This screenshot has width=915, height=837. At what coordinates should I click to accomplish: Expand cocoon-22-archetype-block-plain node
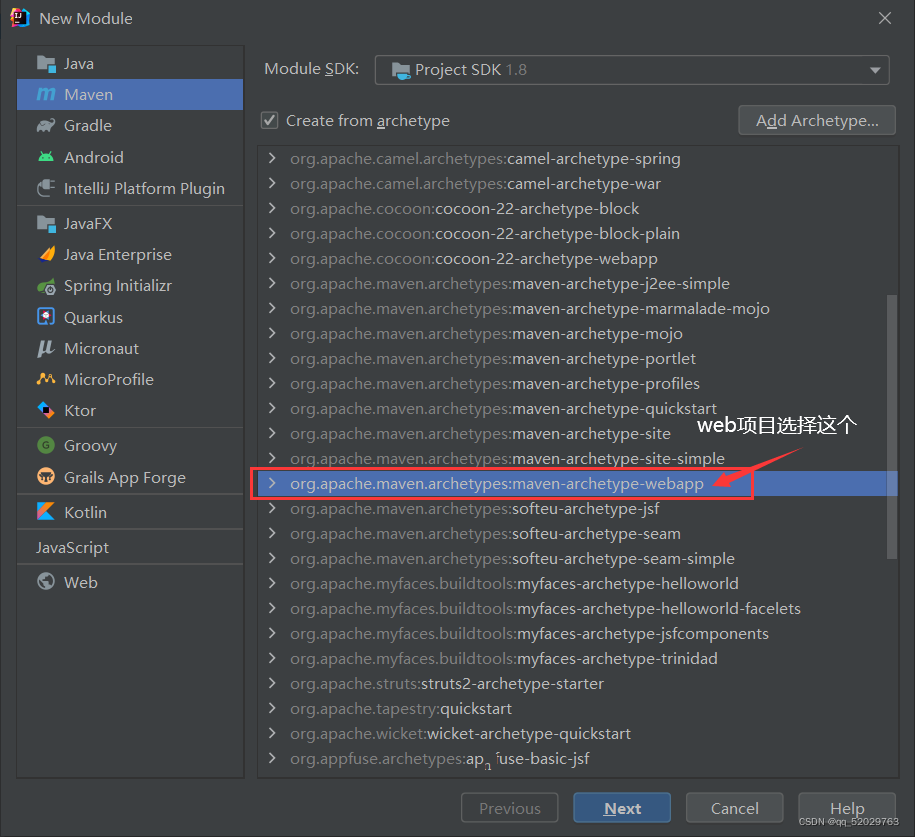click(272, 233)
